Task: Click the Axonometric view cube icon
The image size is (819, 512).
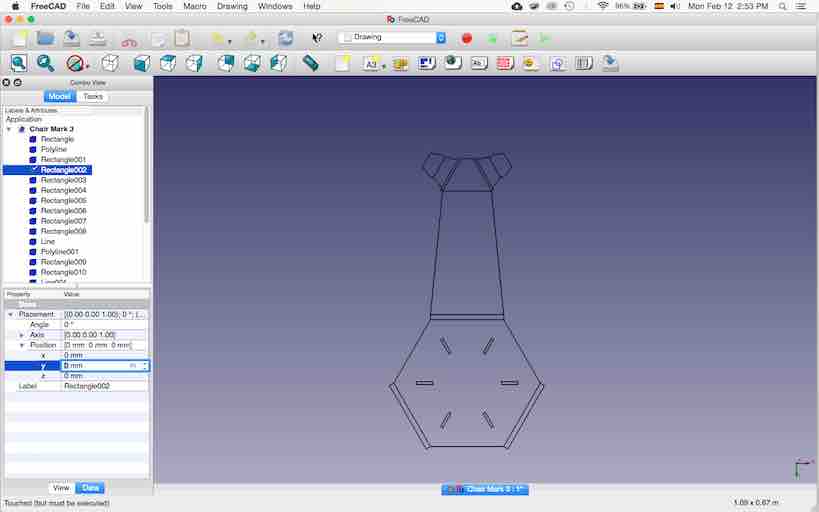Action: [110, 63]
